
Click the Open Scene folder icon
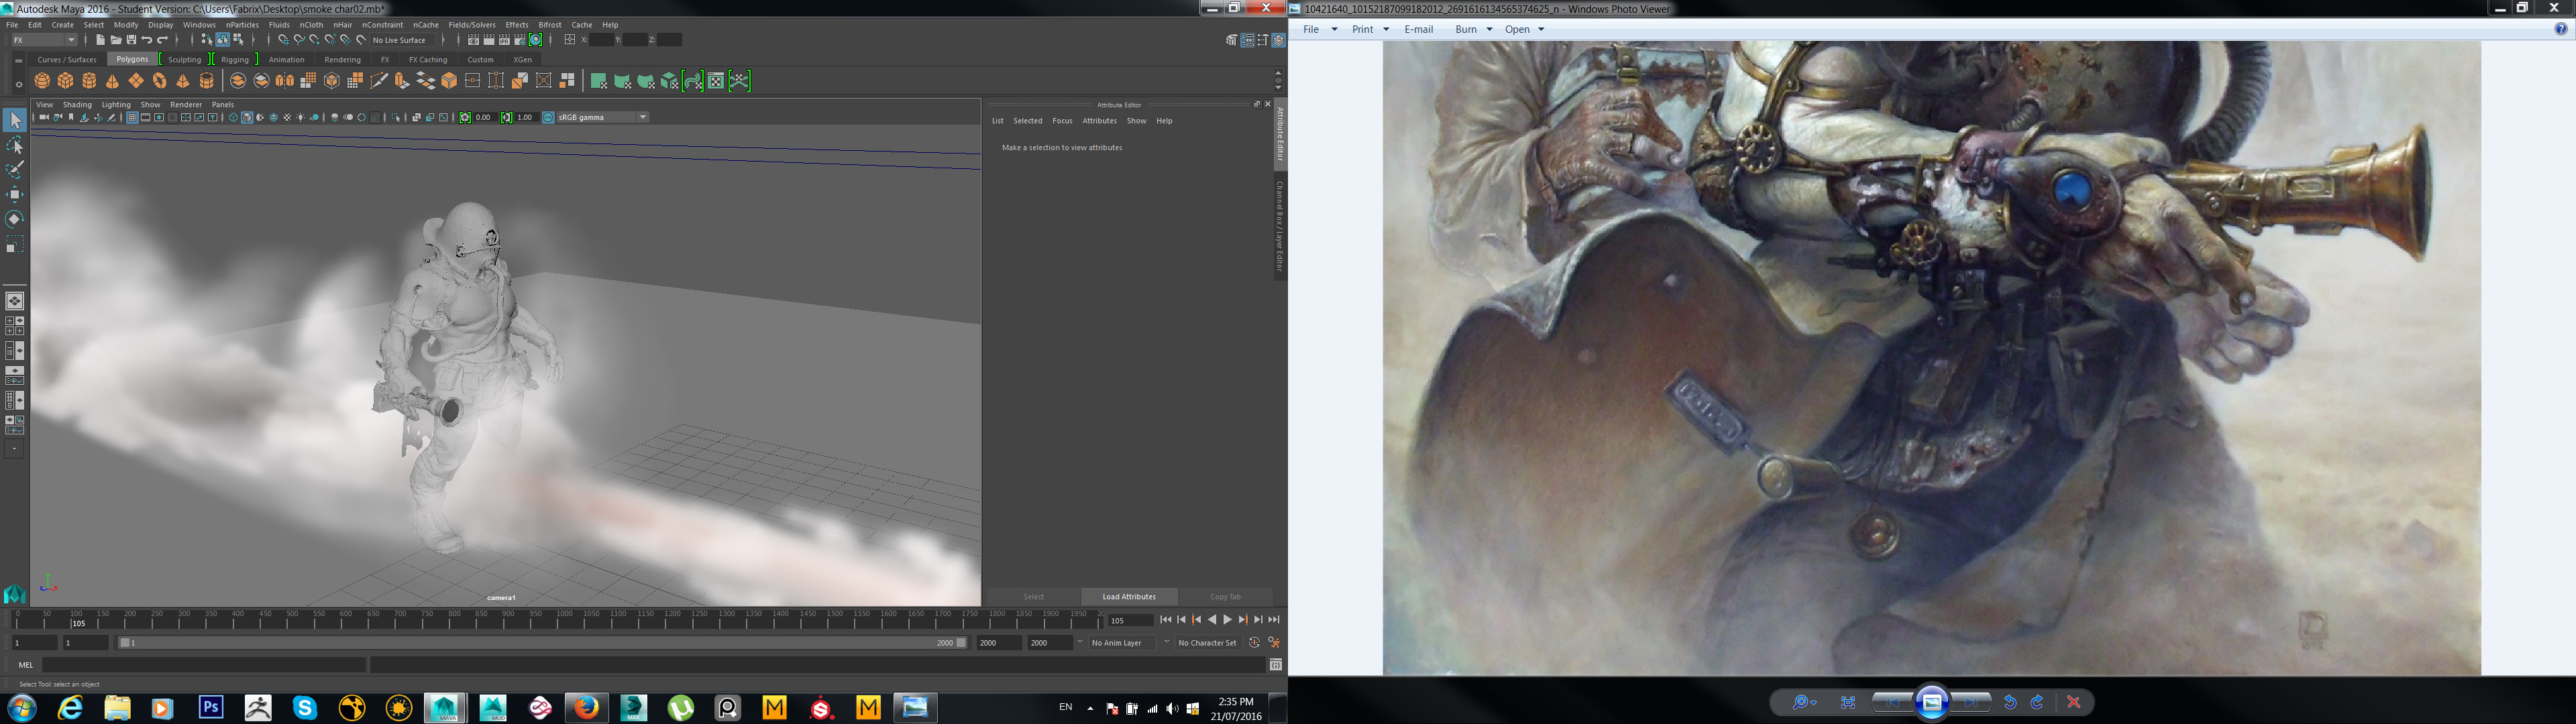click(x=116, y=40)
